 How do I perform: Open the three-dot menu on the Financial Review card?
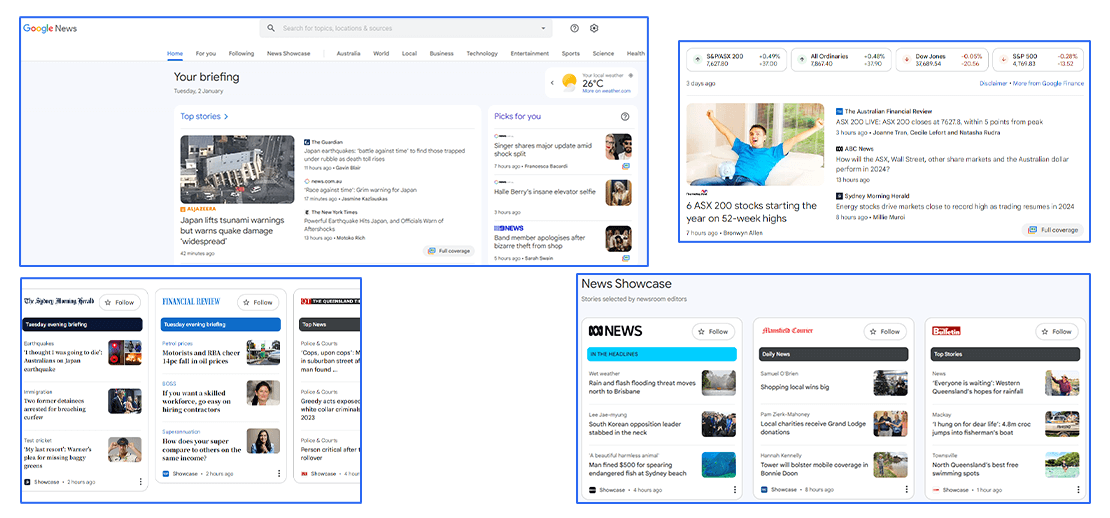click(x=279, y=473)
